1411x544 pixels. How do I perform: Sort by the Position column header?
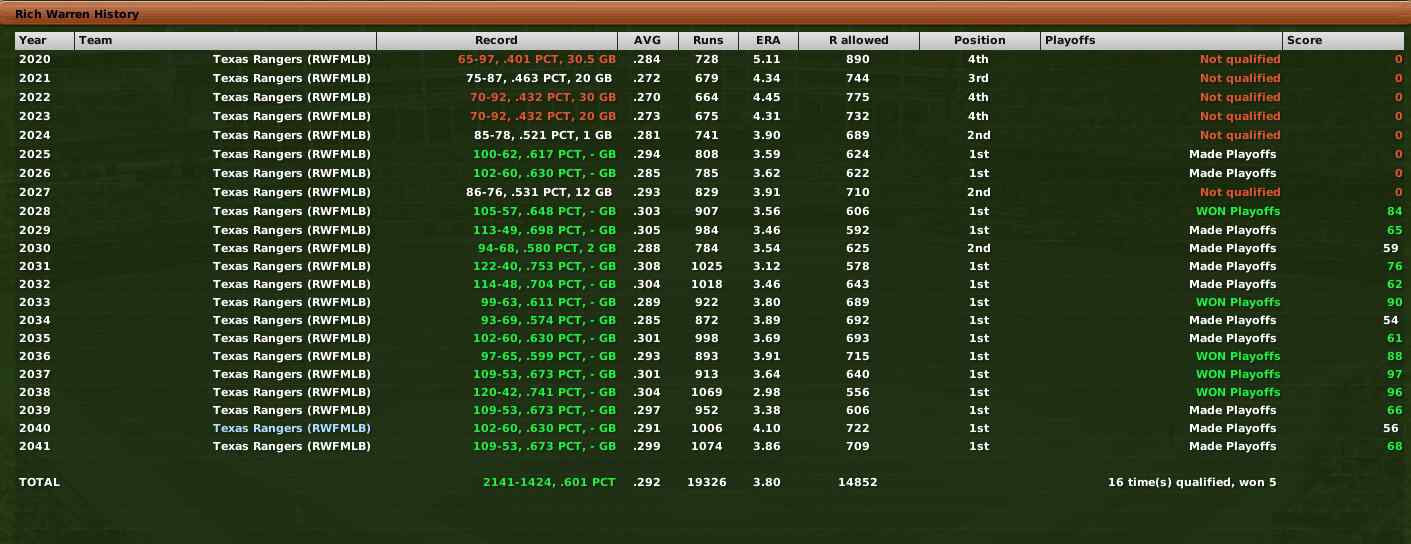[980, 40]
